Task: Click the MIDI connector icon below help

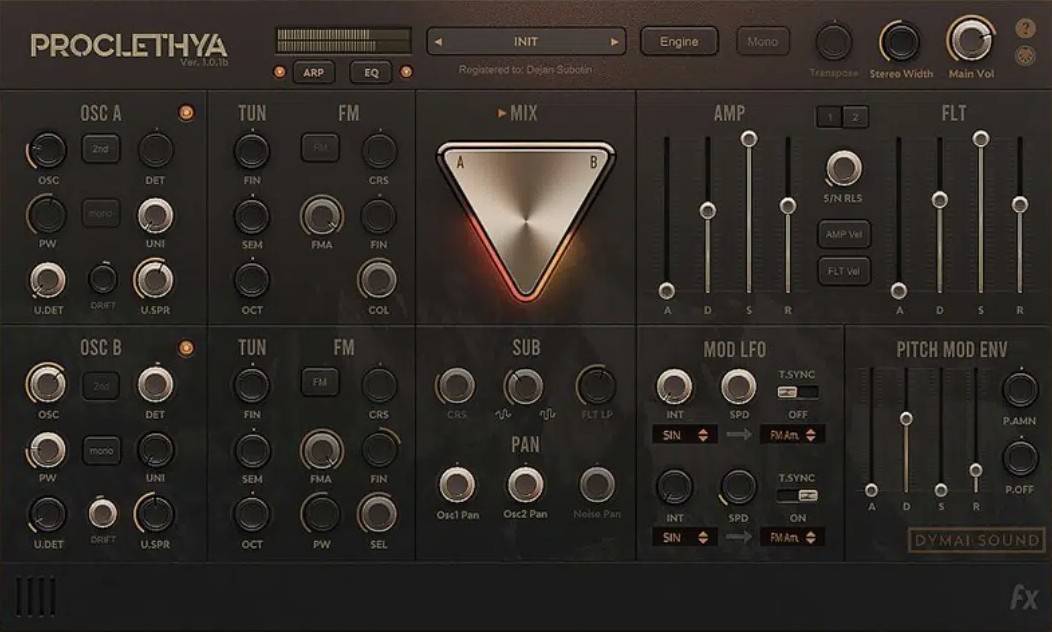Action: [x=1025, y=56]
